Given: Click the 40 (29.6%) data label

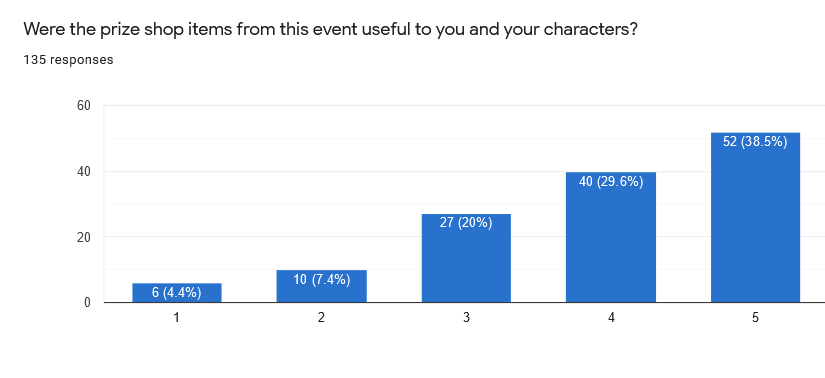Looking at the screenshot, I should 611,182.
